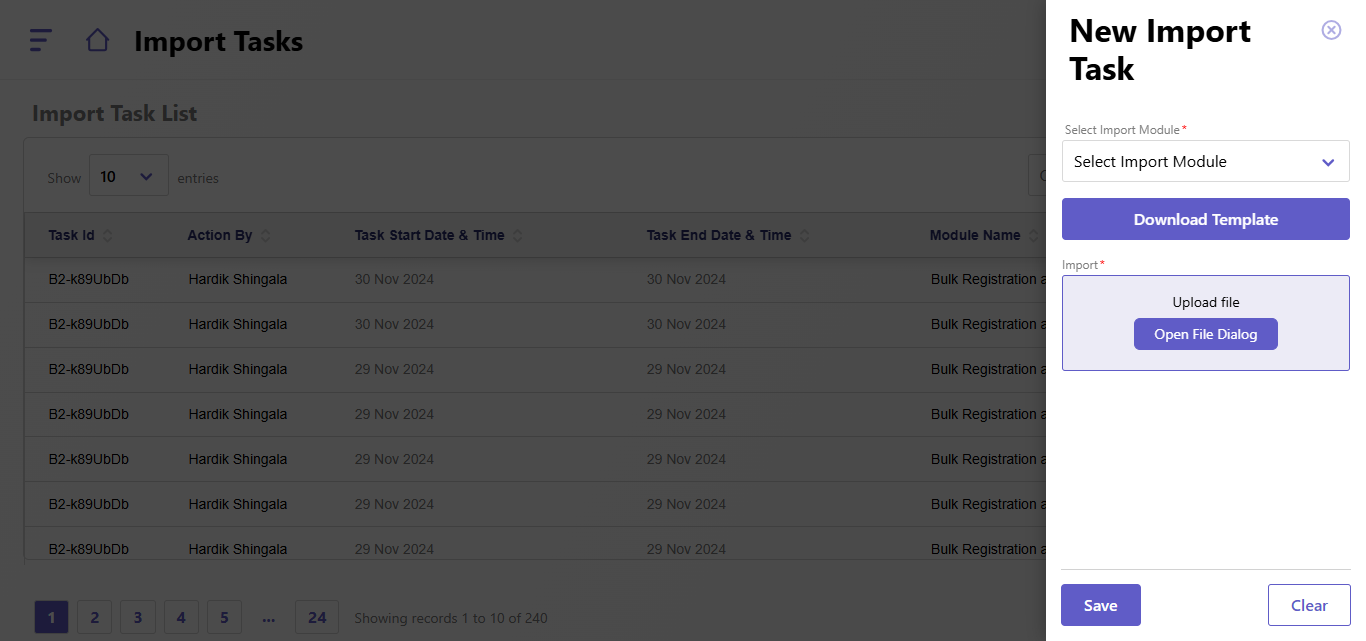Sort by Task End Date & Time icon
The image size is (1366, 641).
(x=805, y=236)
